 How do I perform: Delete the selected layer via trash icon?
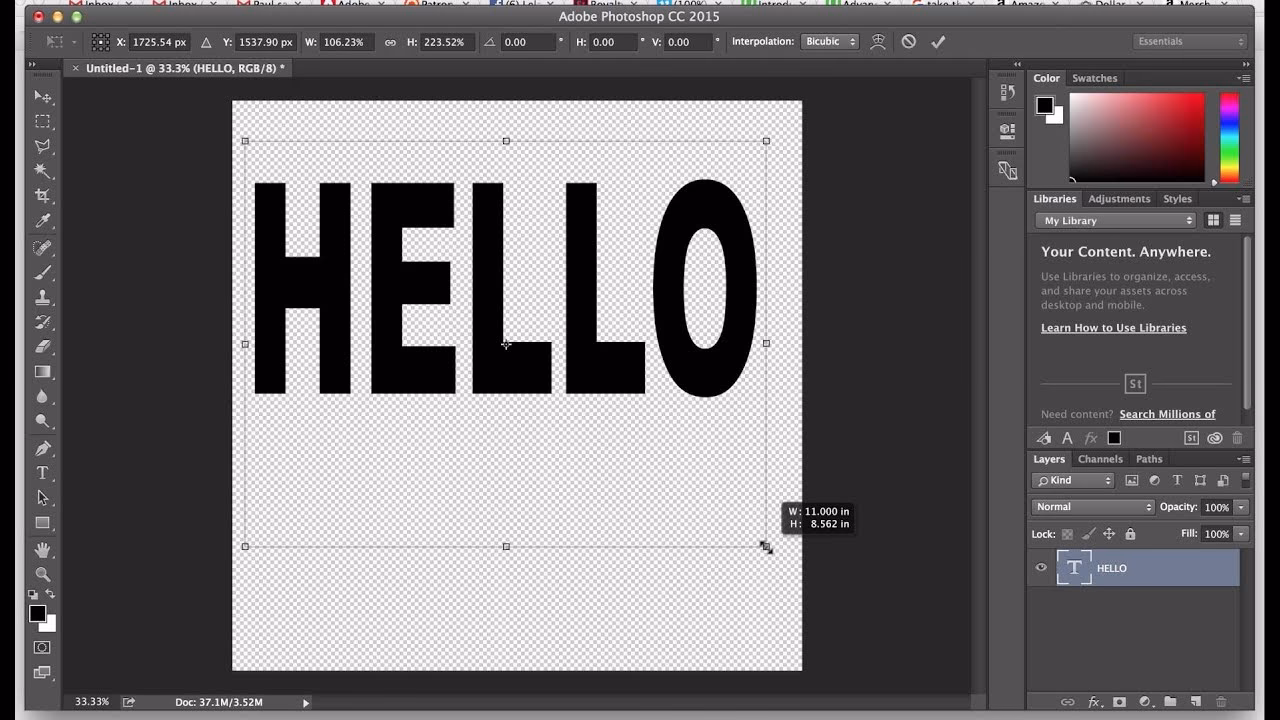tap(1221, 702)
